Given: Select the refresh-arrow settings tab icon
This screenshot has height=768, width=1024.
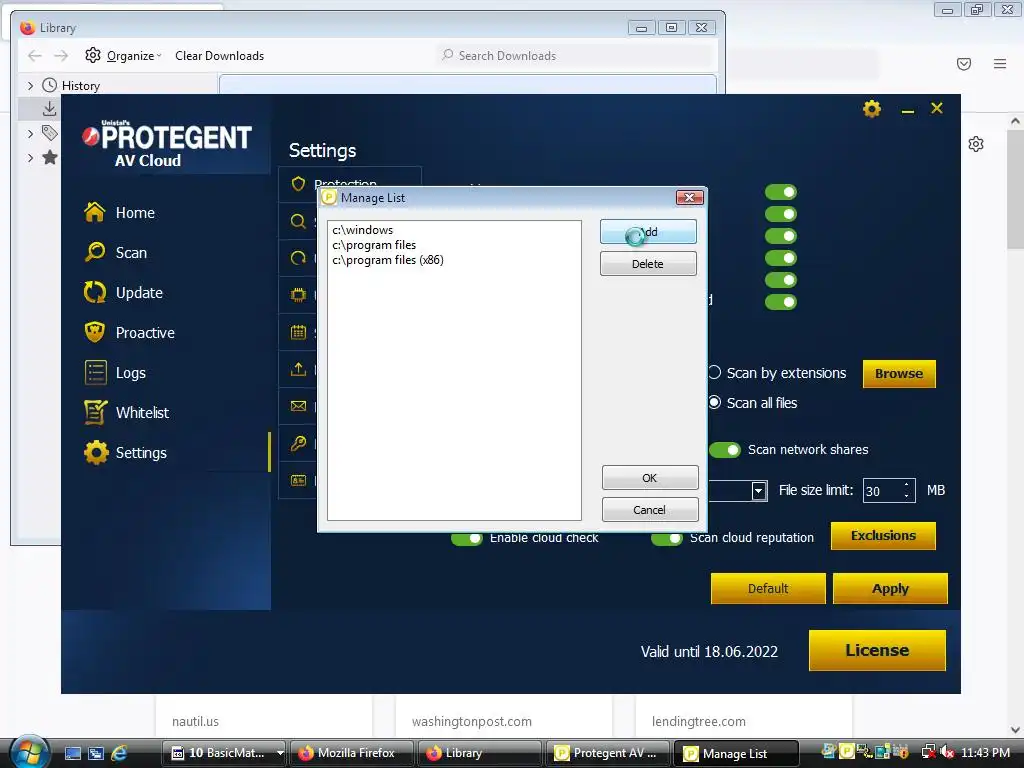Looking at the screenshot, I should (x=298, y=258).
